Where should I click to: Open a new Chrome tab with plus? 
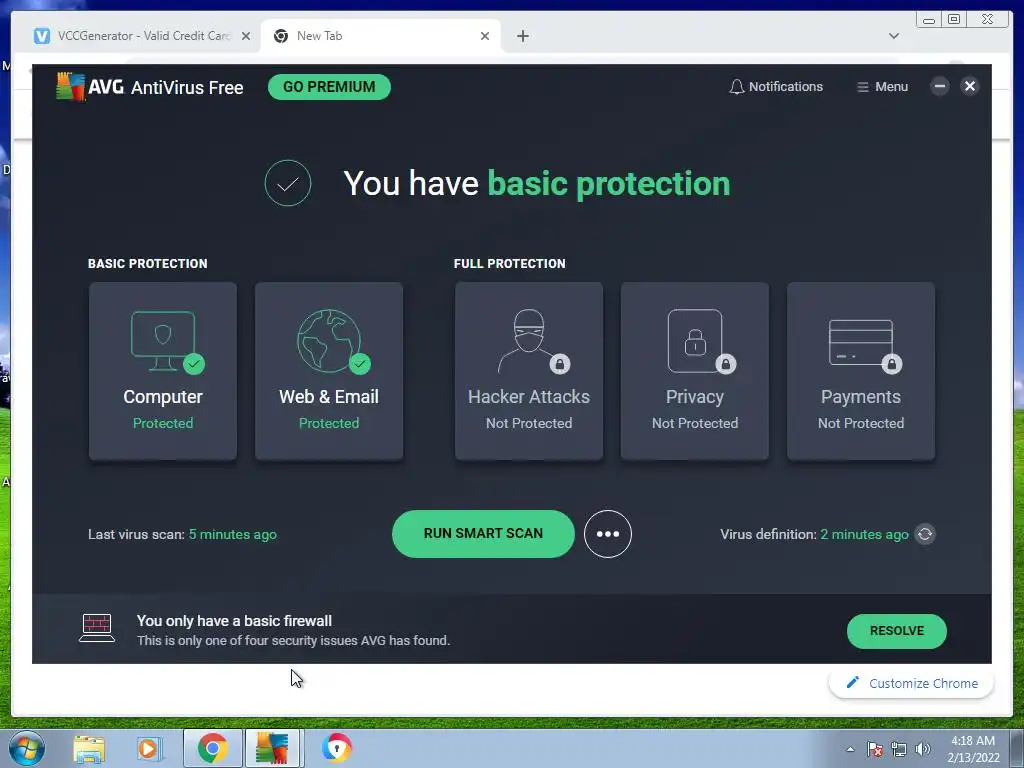pos(522,36)
